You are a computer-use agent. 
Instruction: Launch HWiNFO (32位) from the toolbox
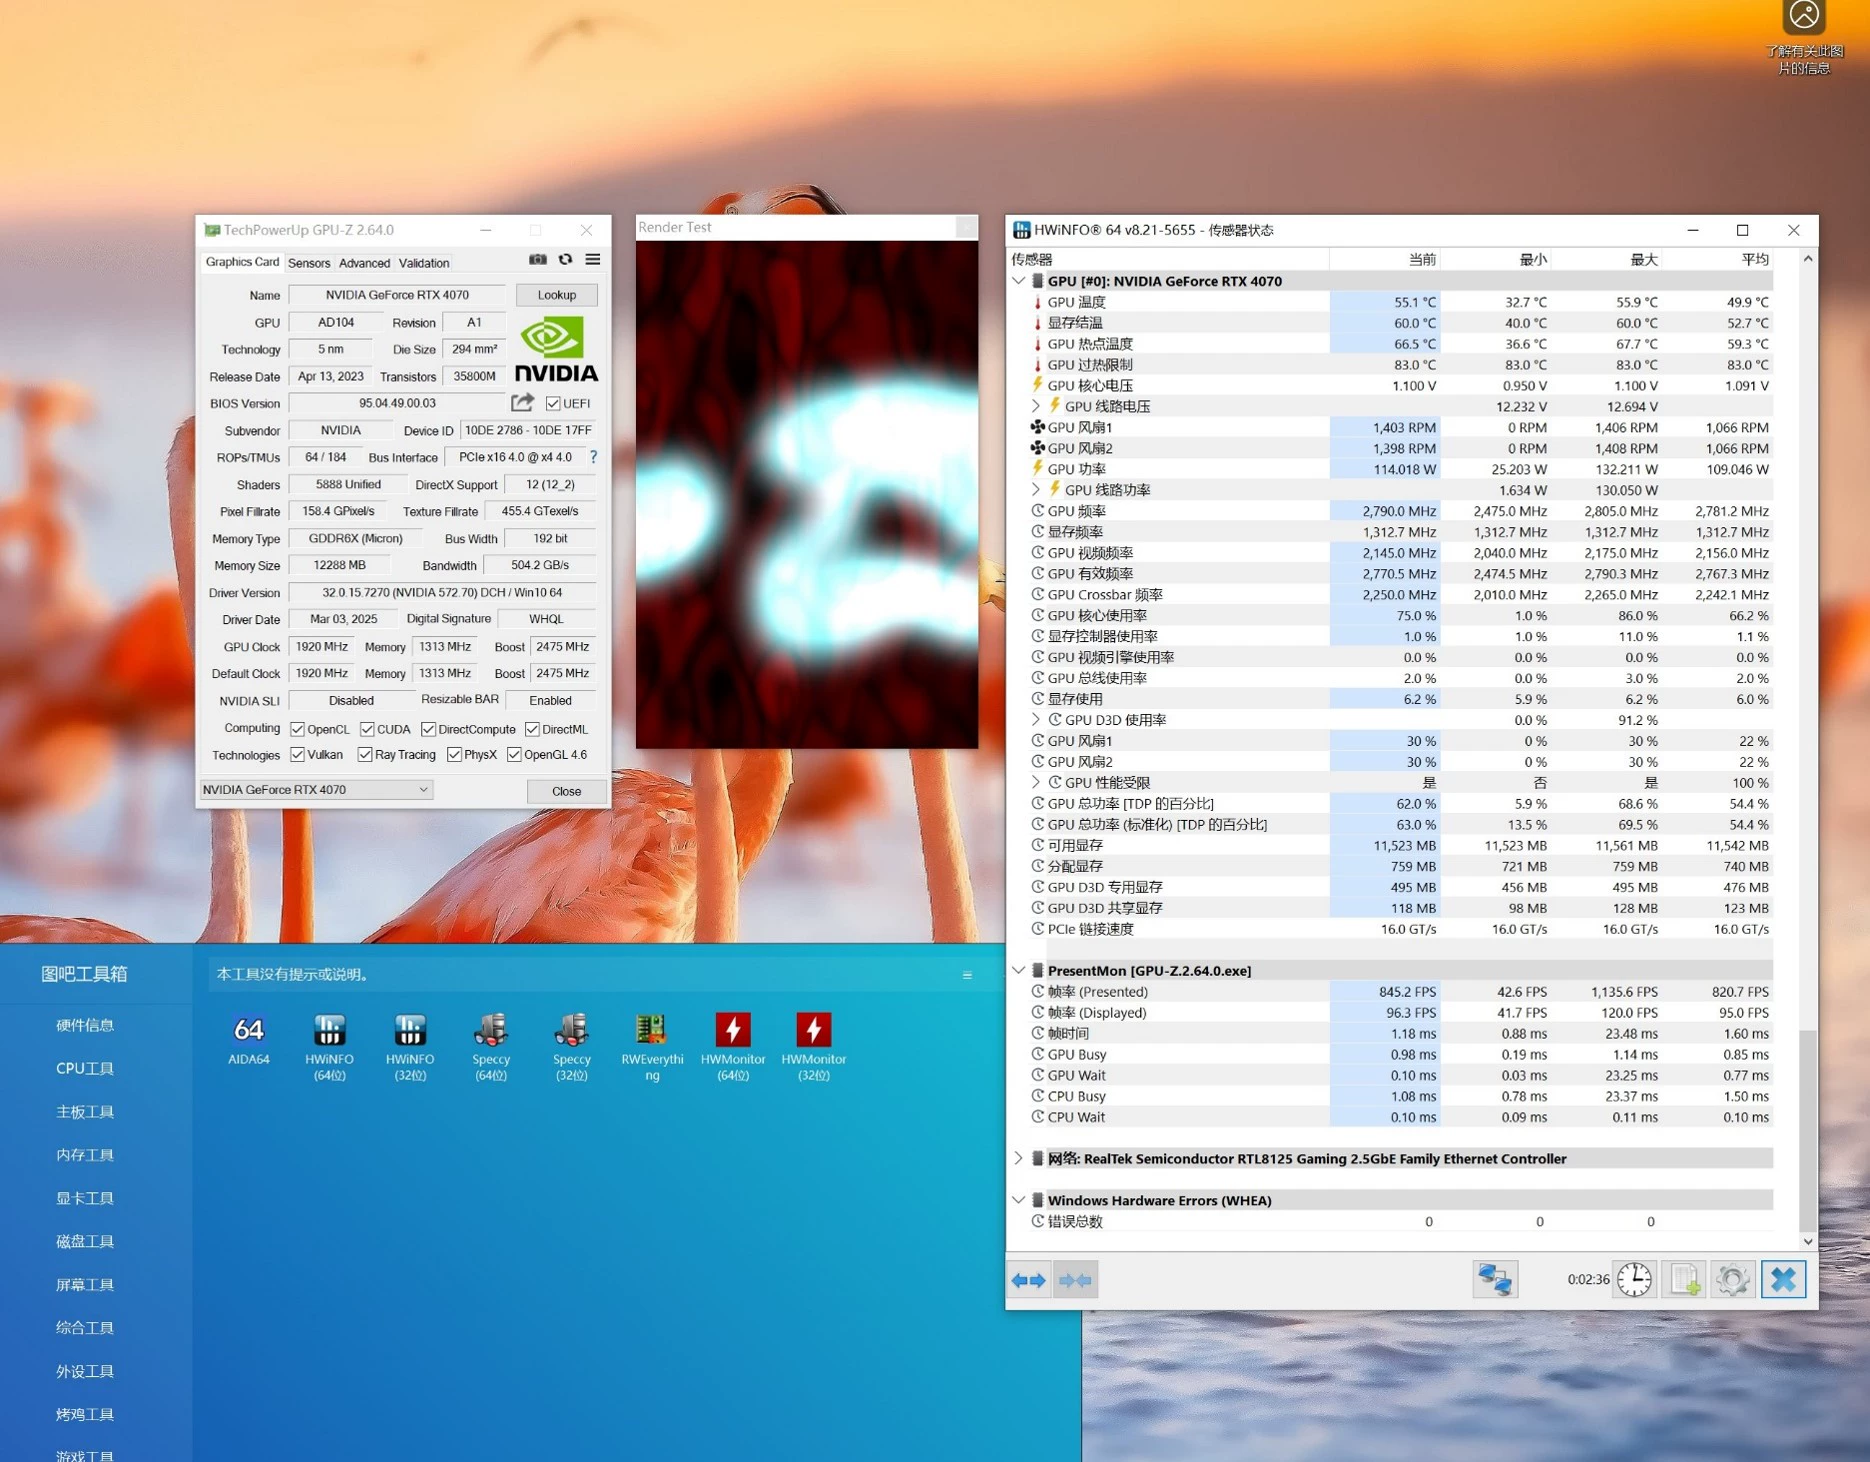[x=410, y=1047]
